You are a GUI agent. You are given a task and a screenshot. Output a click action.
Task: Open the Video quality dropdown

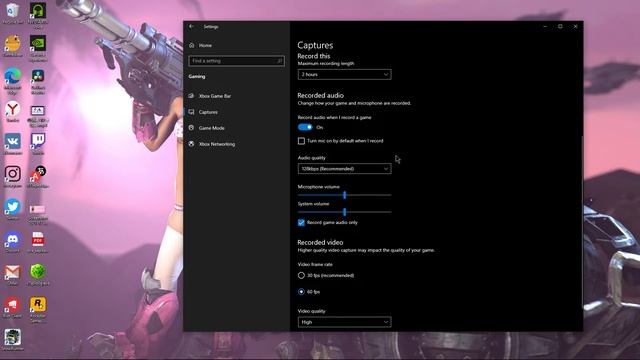coord(344,322)
